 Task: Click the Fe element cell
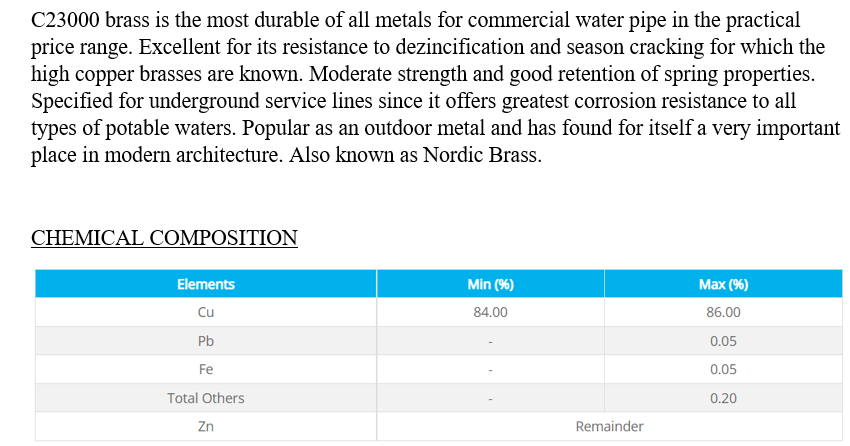pos(206,369)
